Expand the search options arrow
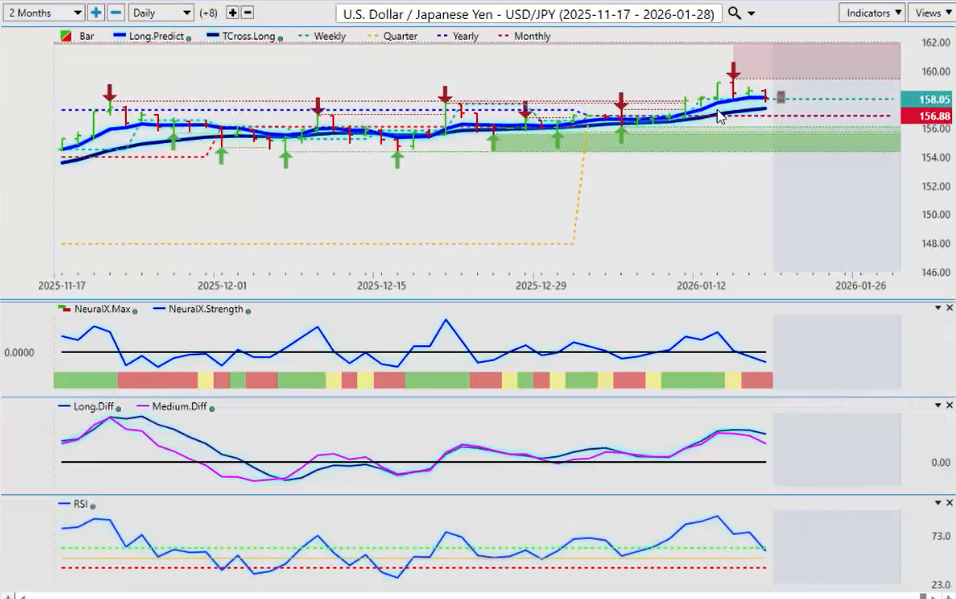This screenshot has width=956, height=599. [x=752, y=13]
